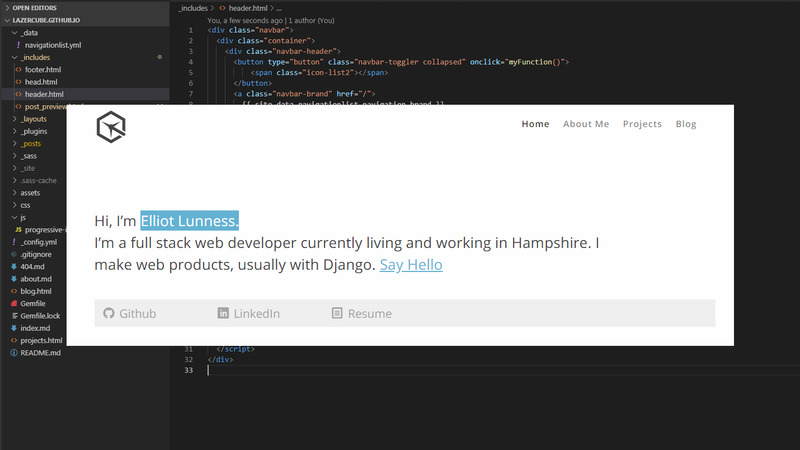This screenshot has height=450, width=800.
Task: Expand the _layouts folder
Action: pos(14,119)
